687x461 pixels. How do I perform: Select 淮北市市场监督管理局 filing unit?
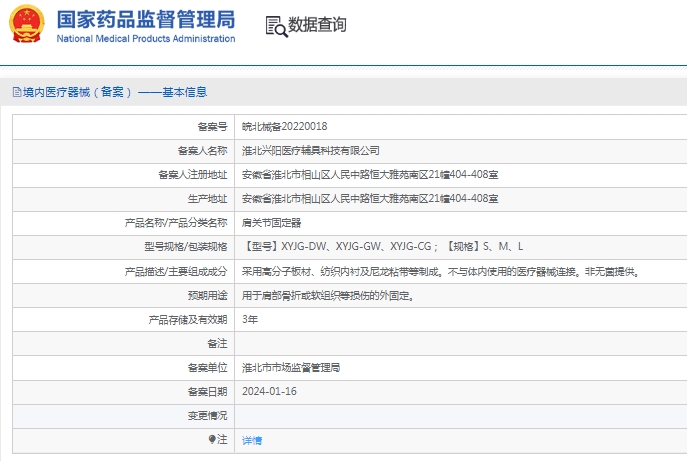tap(291, 368)
